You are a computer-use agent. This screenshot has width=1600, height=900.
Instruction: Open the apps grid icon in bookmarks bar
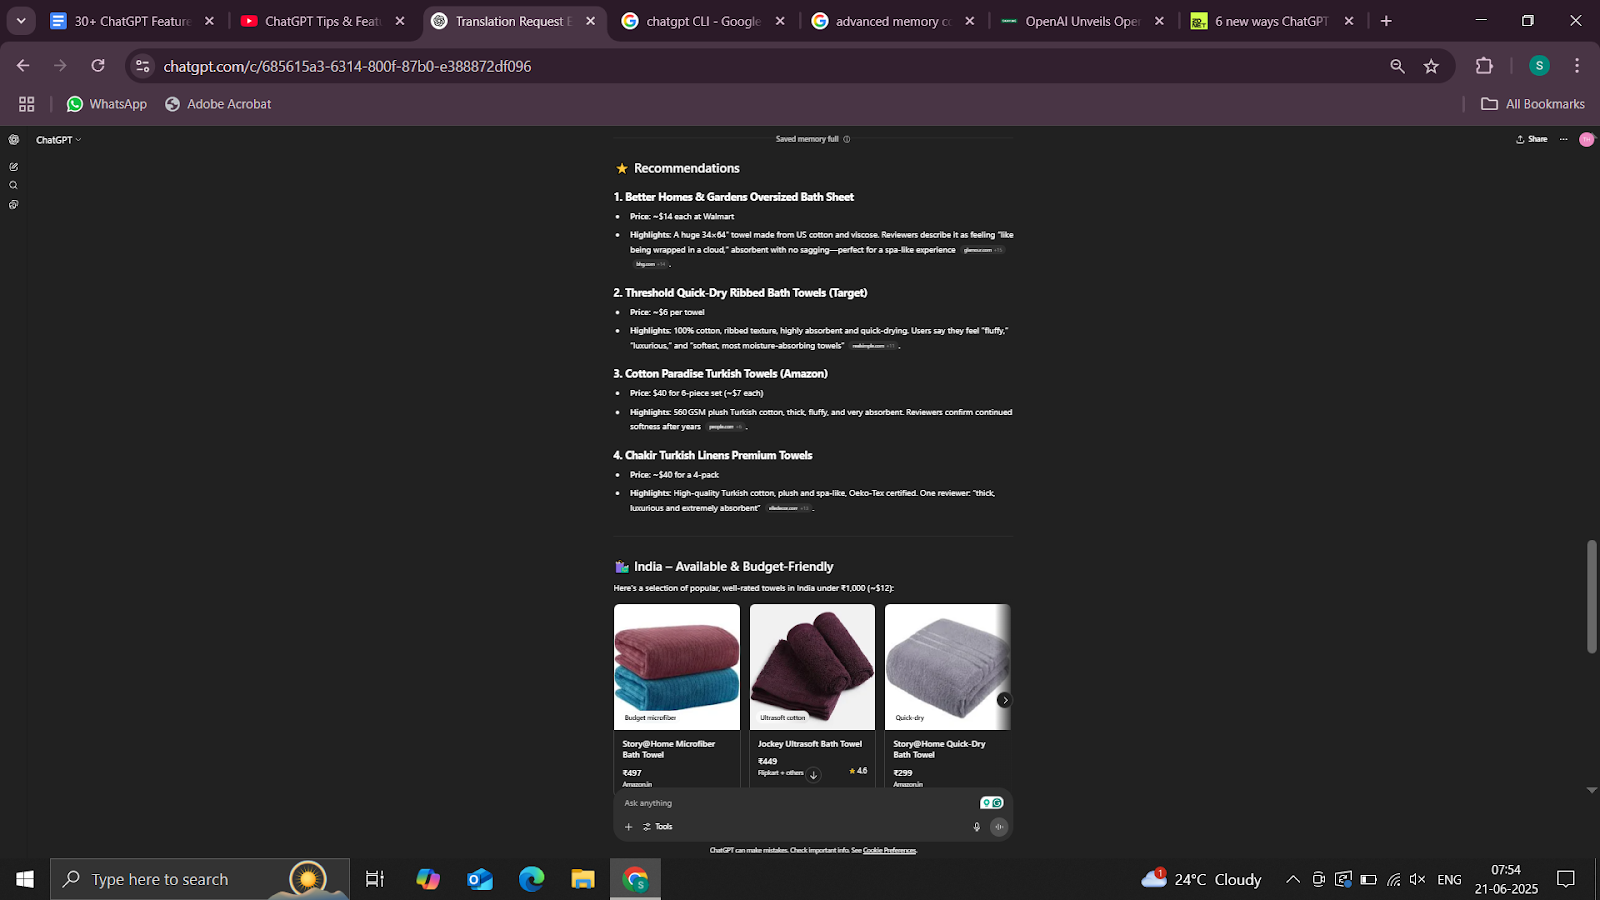[27, 104]
